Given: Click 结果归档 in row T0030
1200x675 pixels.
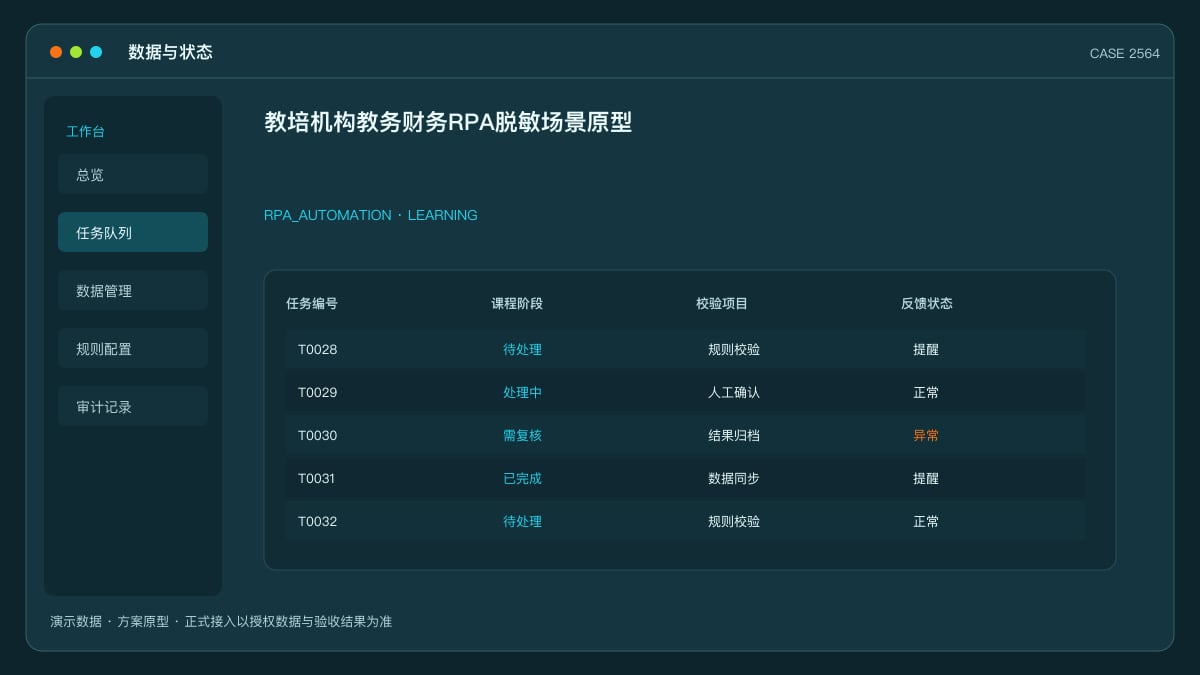Looking at the screenshot, I should tap(734, 435).
